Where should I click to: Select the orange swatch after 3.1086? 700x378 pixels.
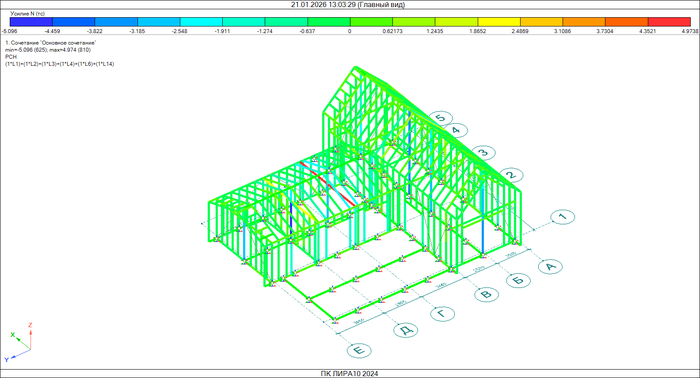pyautogui.click(x=584, y=21)
